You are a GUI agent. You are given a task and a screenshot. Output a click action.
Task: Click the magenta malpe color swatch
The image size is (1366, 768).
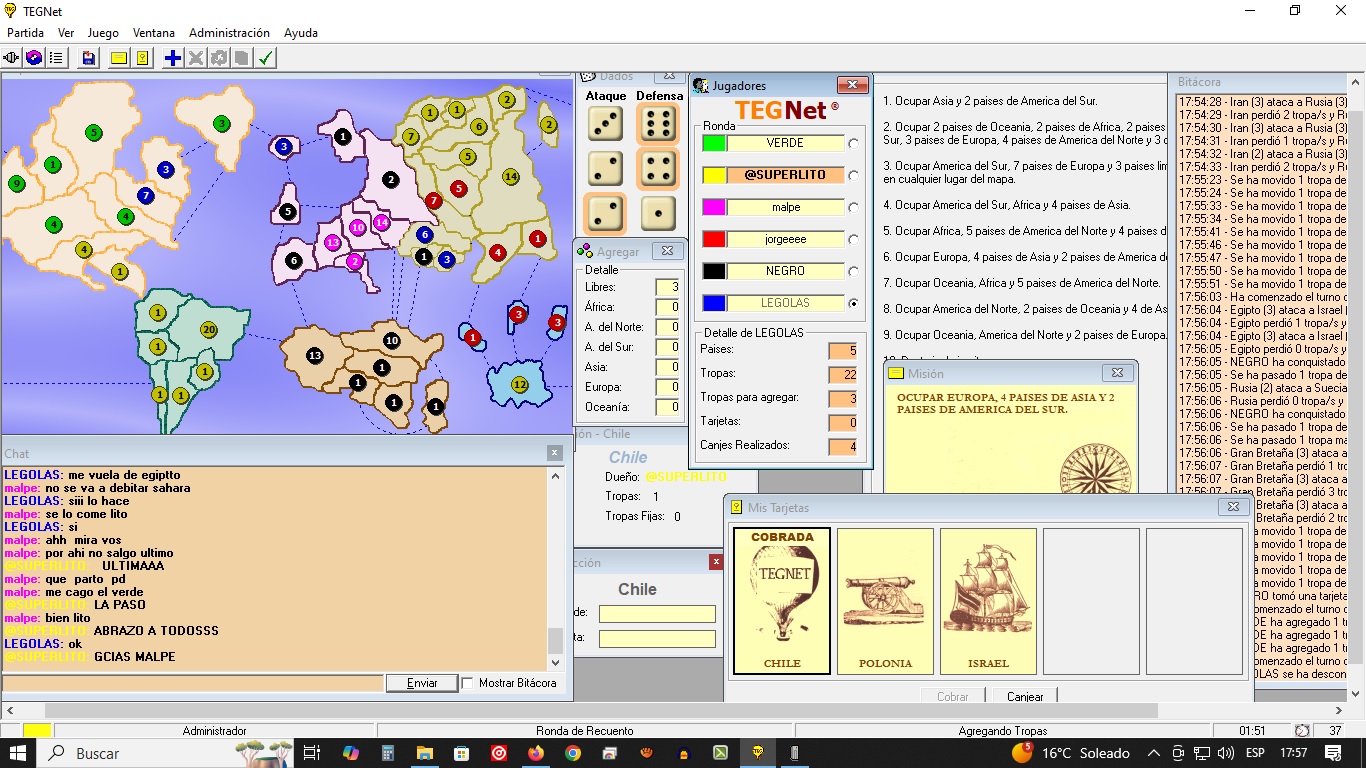(714, 208)
